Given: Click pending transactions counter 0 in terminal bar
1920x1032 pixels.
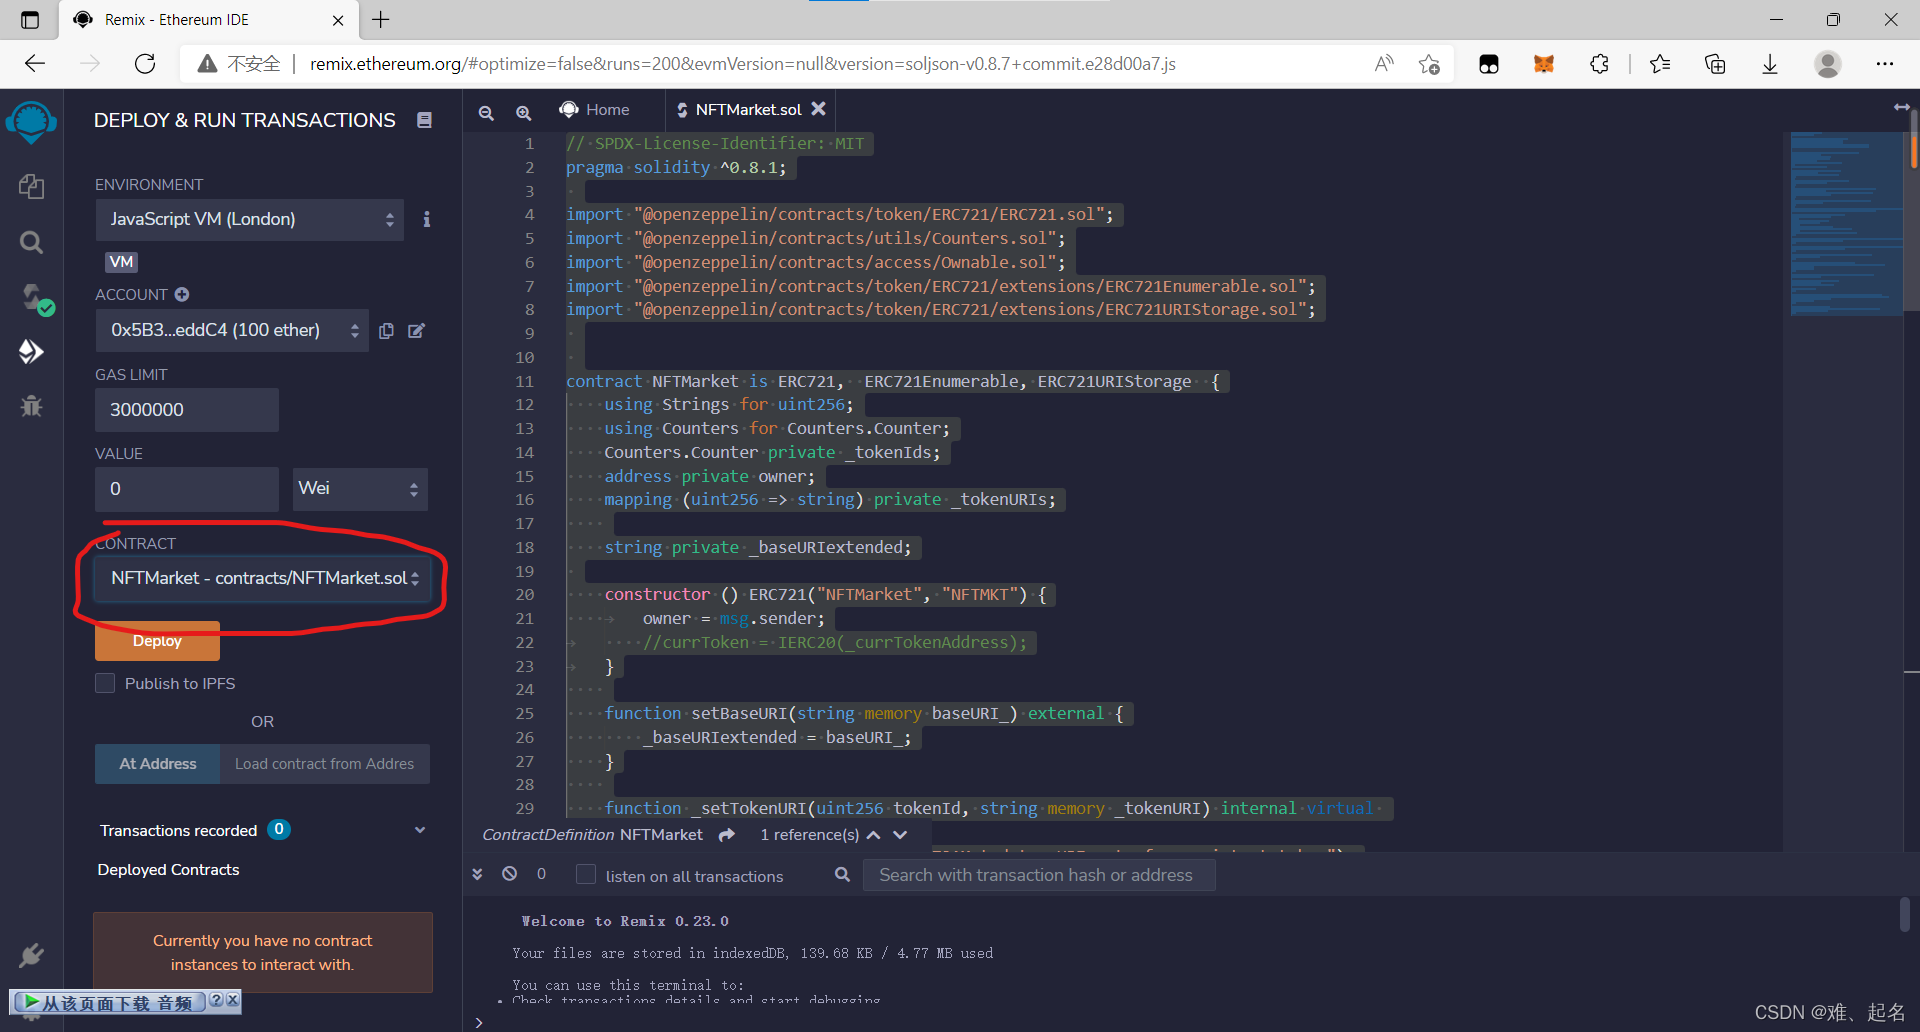Looking at the screenshot, I should tap(541, 874).
